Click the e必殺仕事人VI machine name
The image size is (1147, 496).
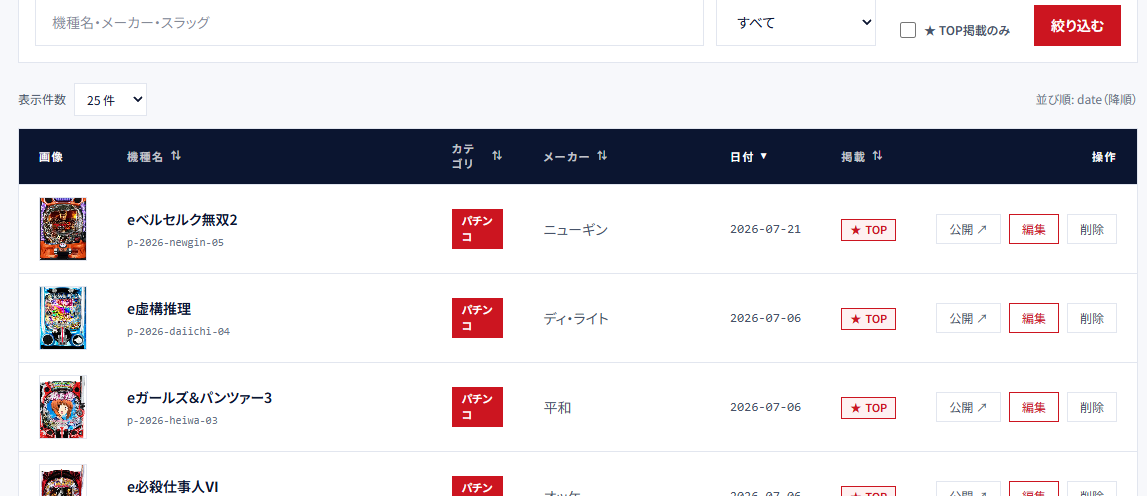click(x=173, y=486)
